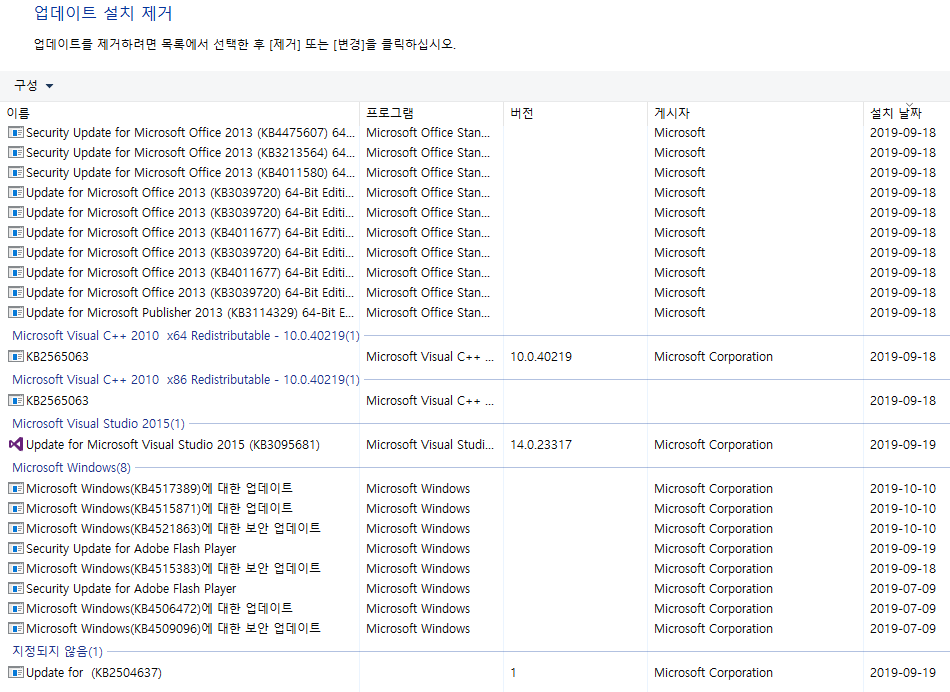Viewport: 950px width, 692px height.
Task: Select the Security Update for Office 2013 (KB4011580) entry
Action: coord(190,172)
